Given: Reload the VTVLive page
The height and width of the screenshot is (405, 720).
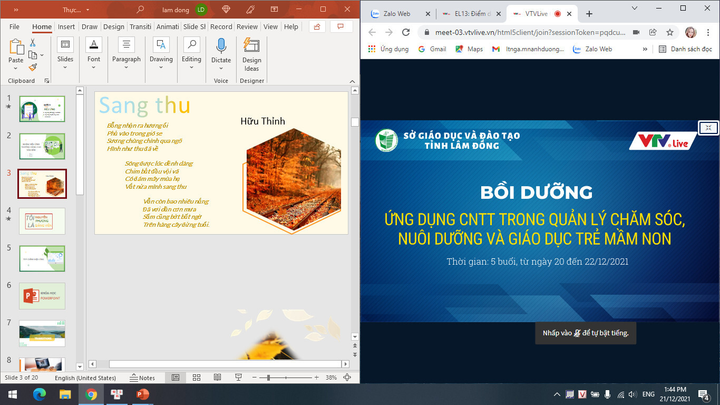Looking at the screenshot, I should [x=408, y=32].
